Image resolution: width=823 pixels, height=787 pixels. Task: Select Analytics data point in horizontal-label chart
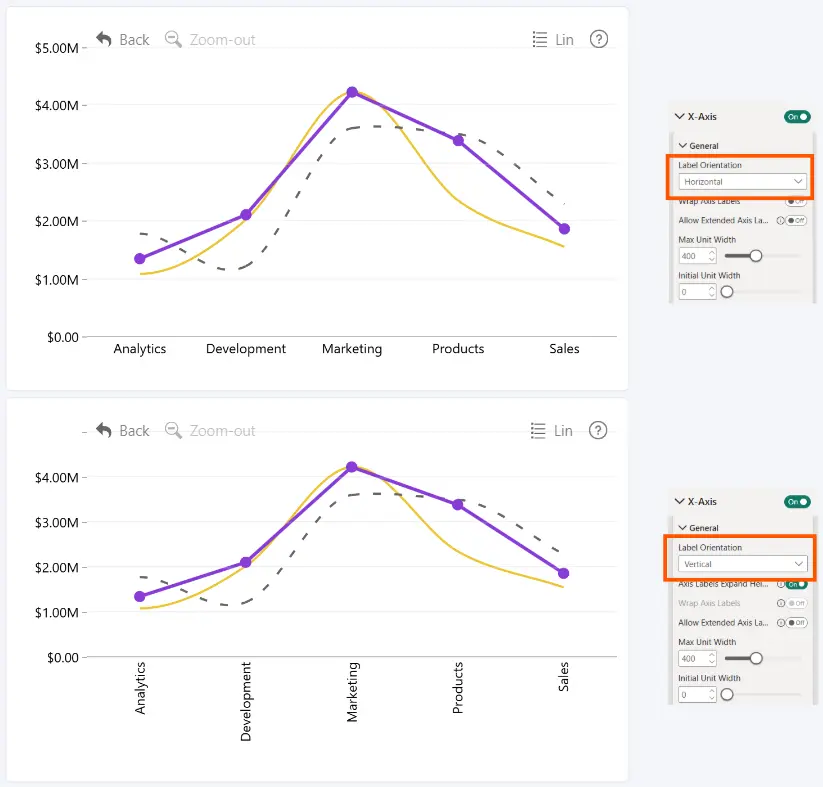click(140, 258)
